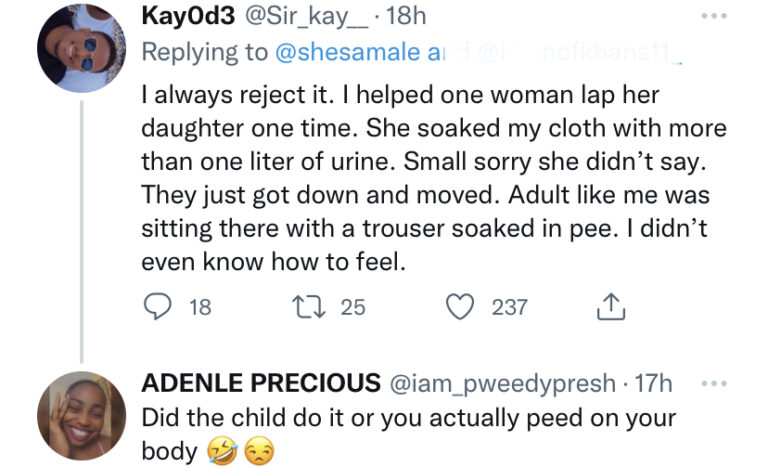
Task: Share KayOd3's tweet via the upload arrow icon
Action: click(x=609, y=307)
